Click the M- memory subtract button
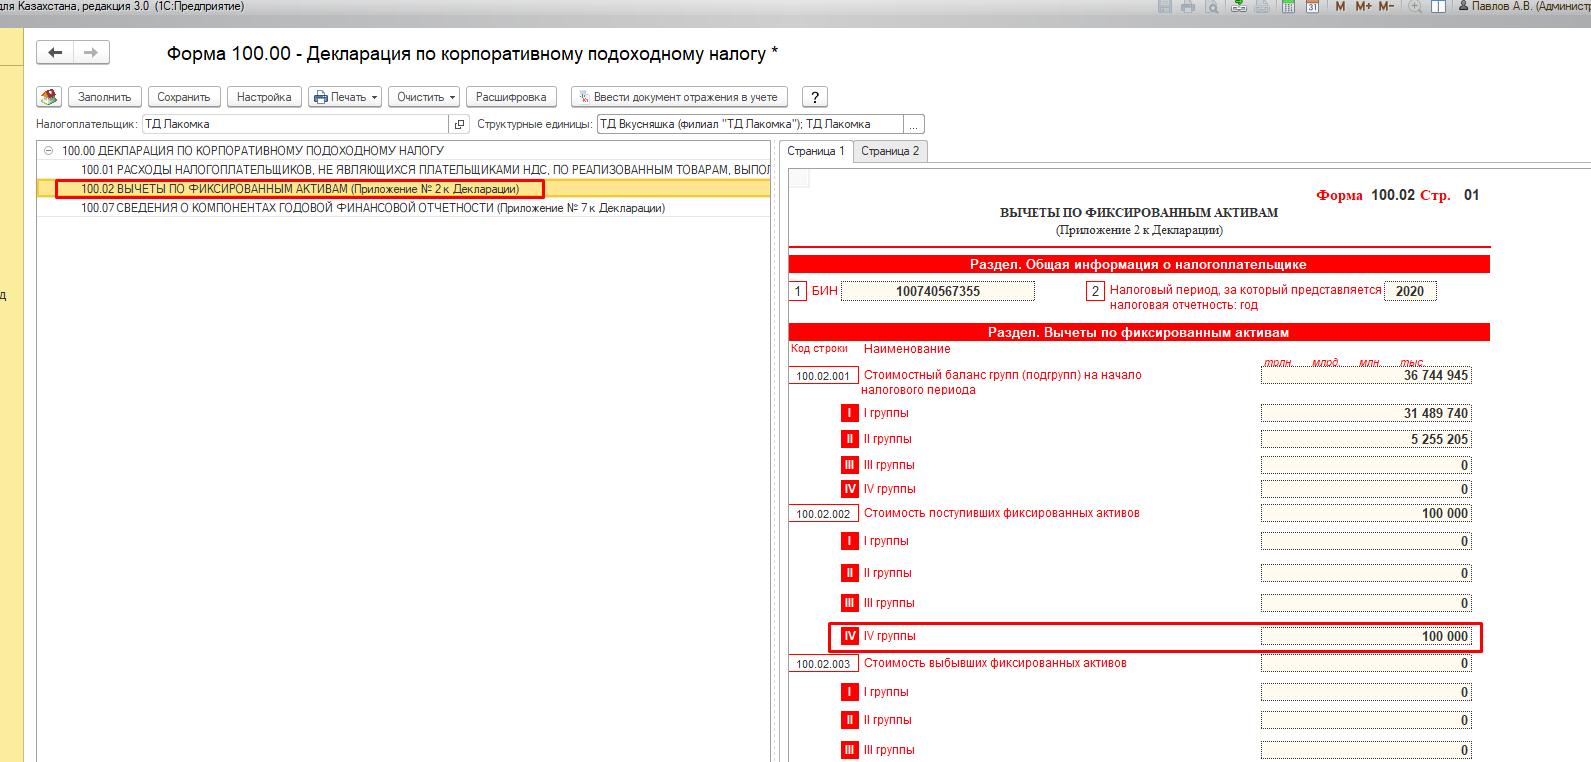Image resolution: width=1591 pixels, height=762 pixels. click(1386, 6)
